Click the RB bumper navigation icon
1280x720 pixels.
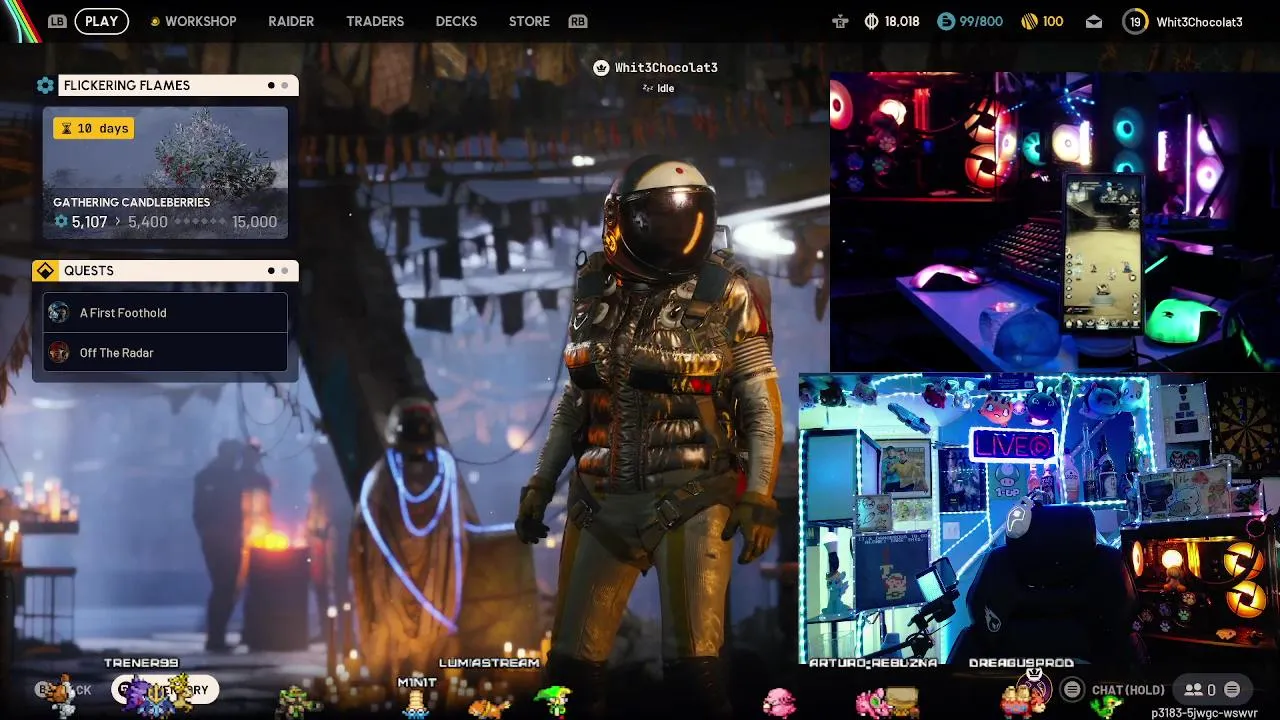[x=577, y=21]
